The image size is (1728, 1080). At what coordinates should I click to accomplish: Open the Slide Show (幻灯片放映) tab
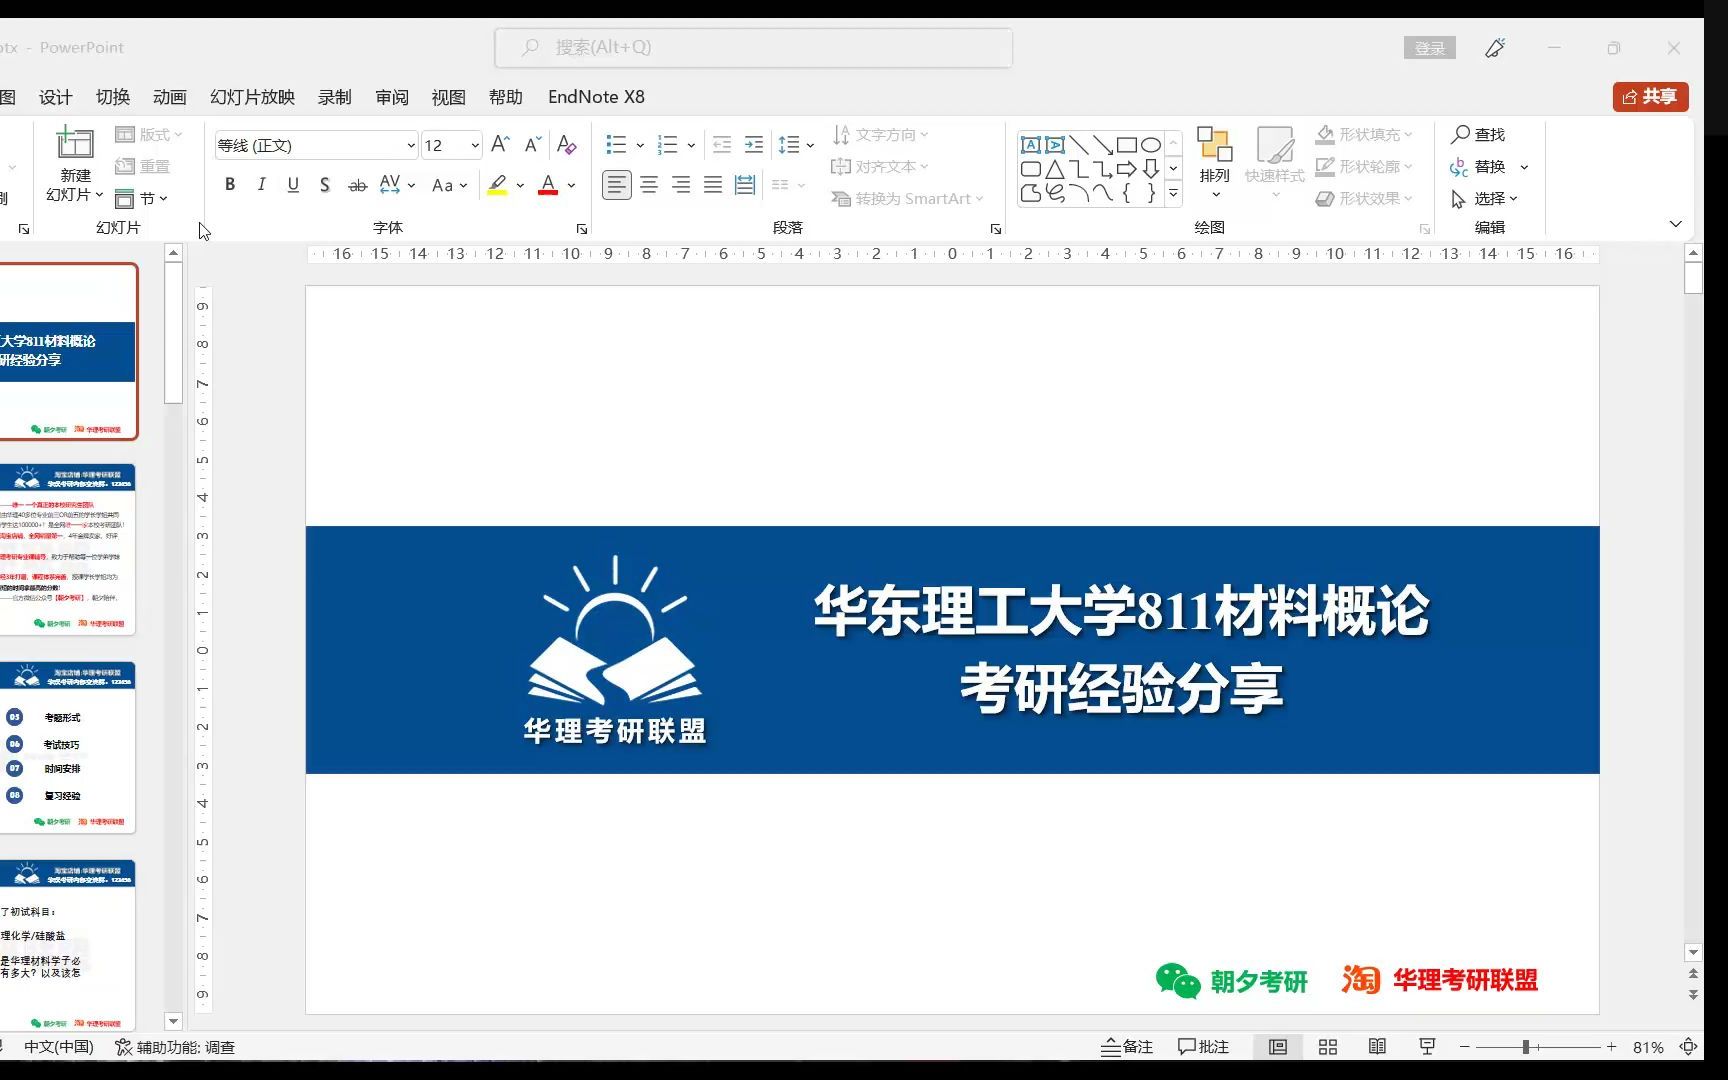tap(253, 97)
